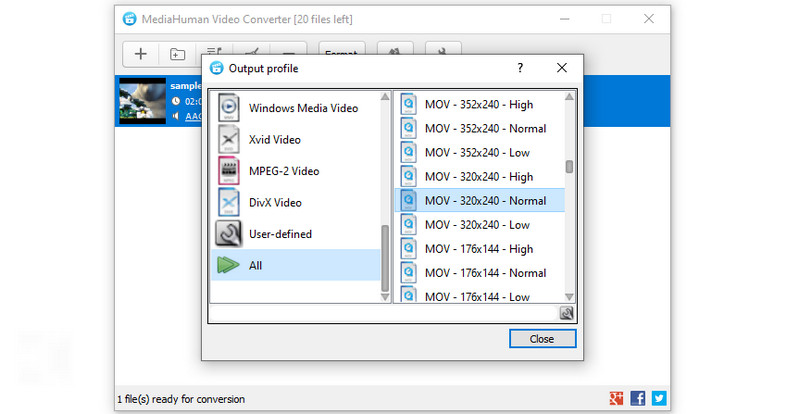This screenshot has height=414, width=799.
Task: Click icon of MOV 352x240 High
Action: (408, 104)
